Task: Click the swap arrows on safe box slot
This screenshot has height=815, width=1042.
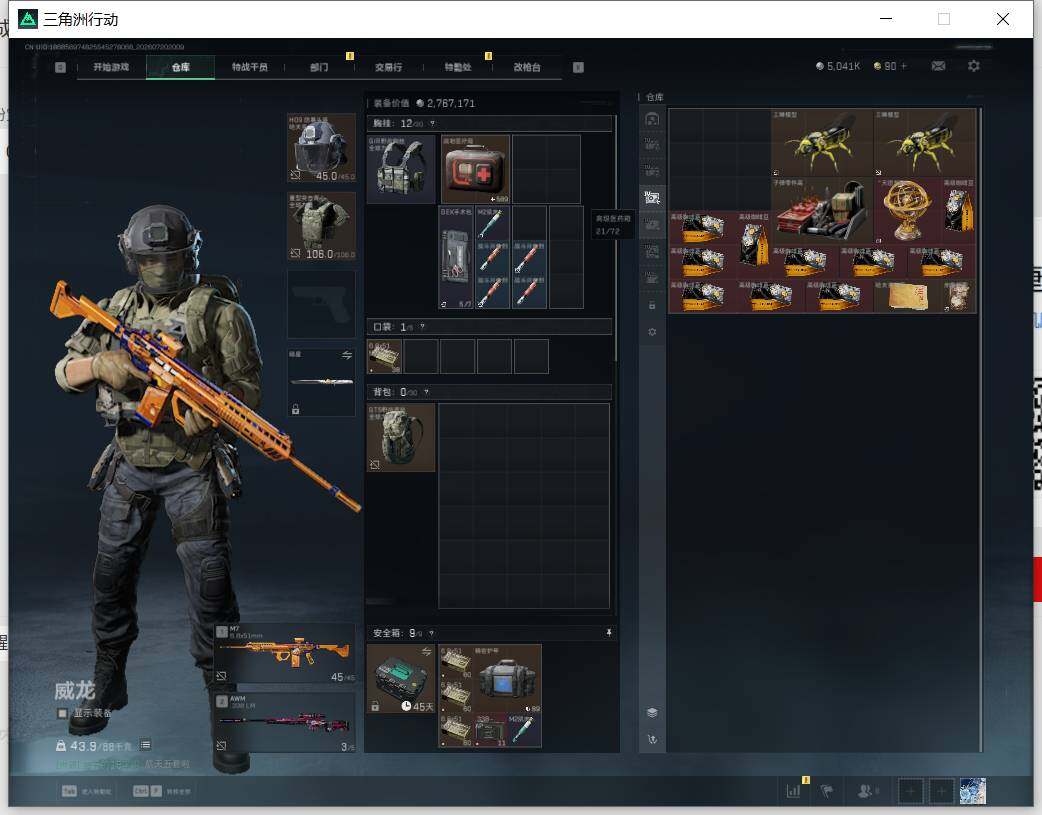Action: (x=426, y=651)
